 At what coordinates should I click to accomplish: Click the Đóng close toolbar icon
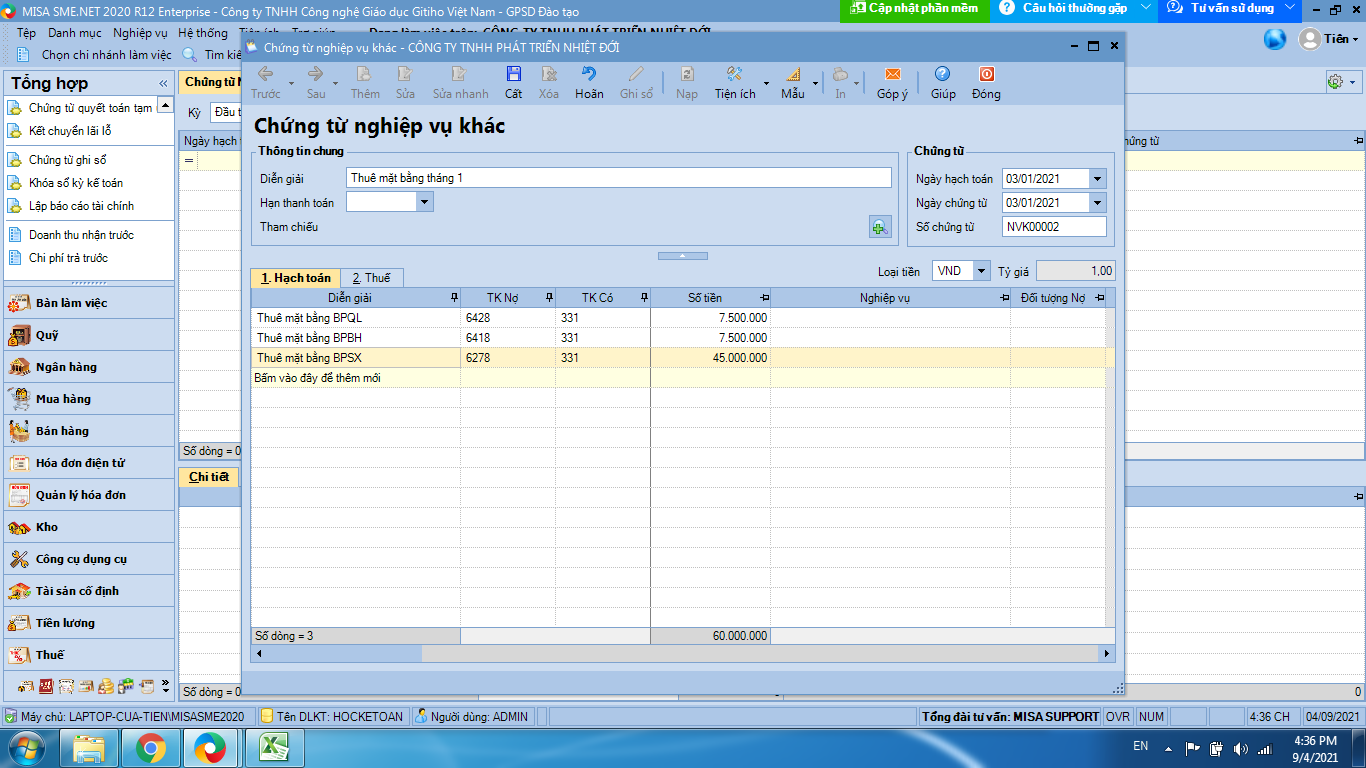[986, 74]
